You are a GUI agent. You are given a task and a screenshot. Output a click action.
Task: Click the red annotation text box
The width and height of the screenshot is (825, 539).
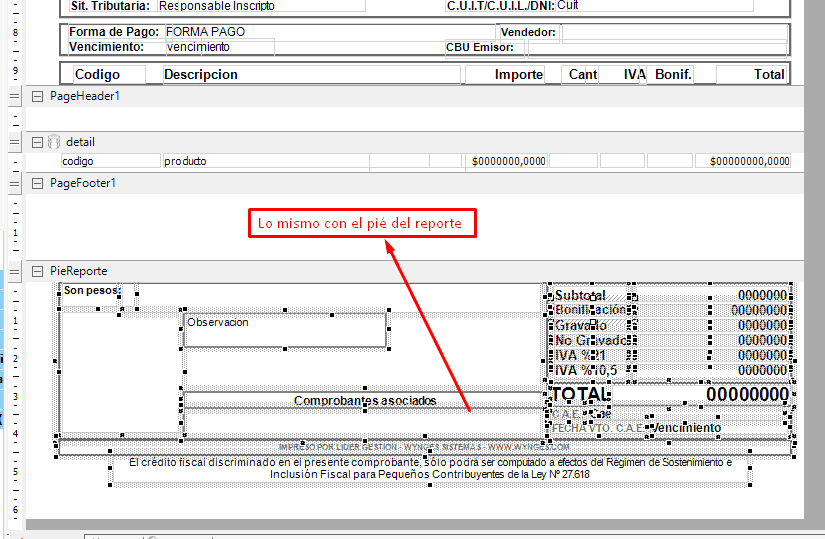(x=361, y=223)
